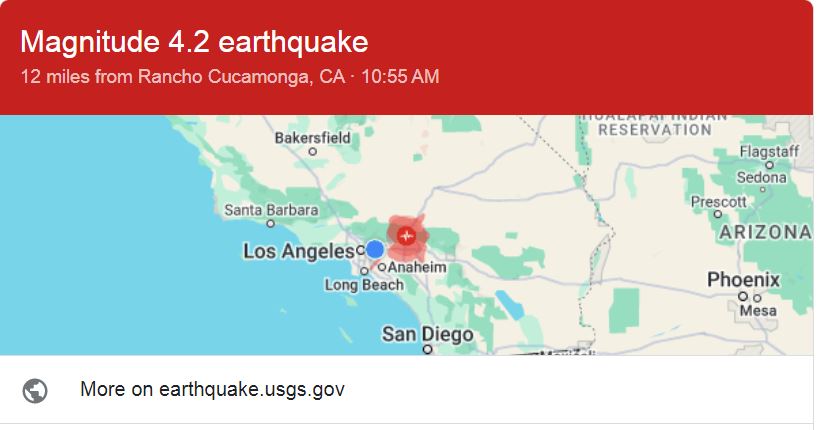Click the Los Angeles map label

299,251
